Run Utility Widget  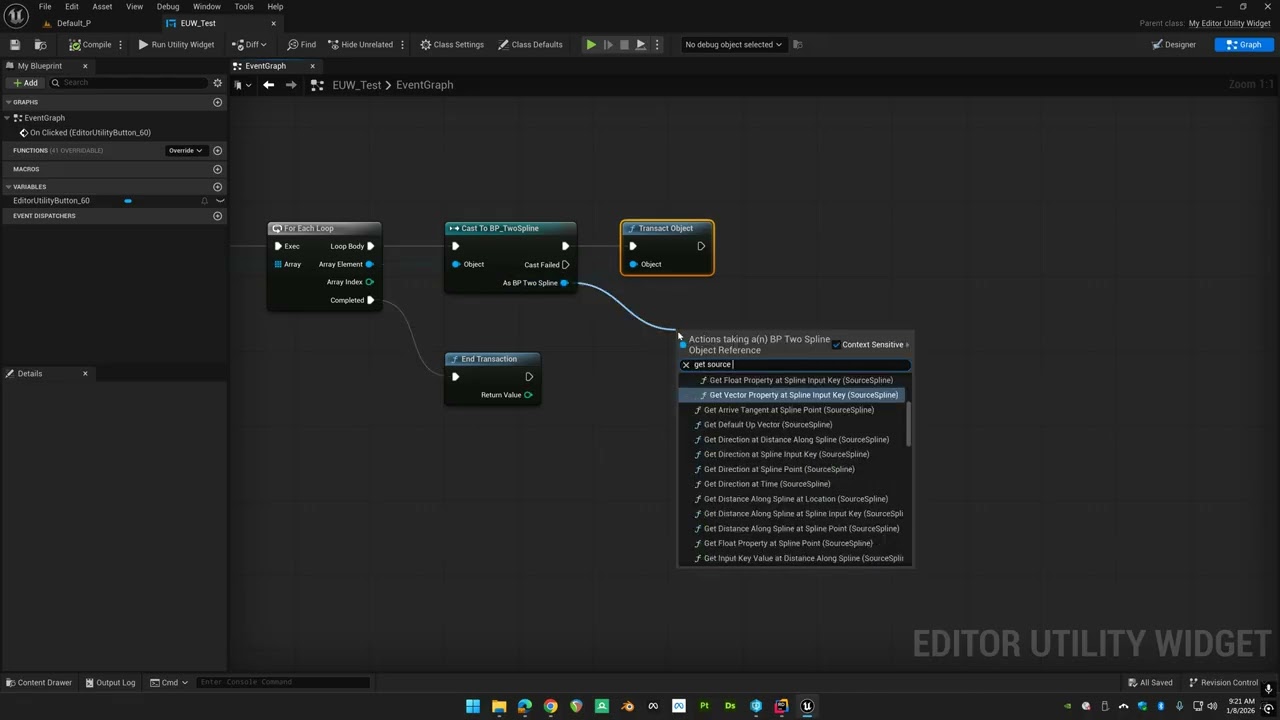176,44
